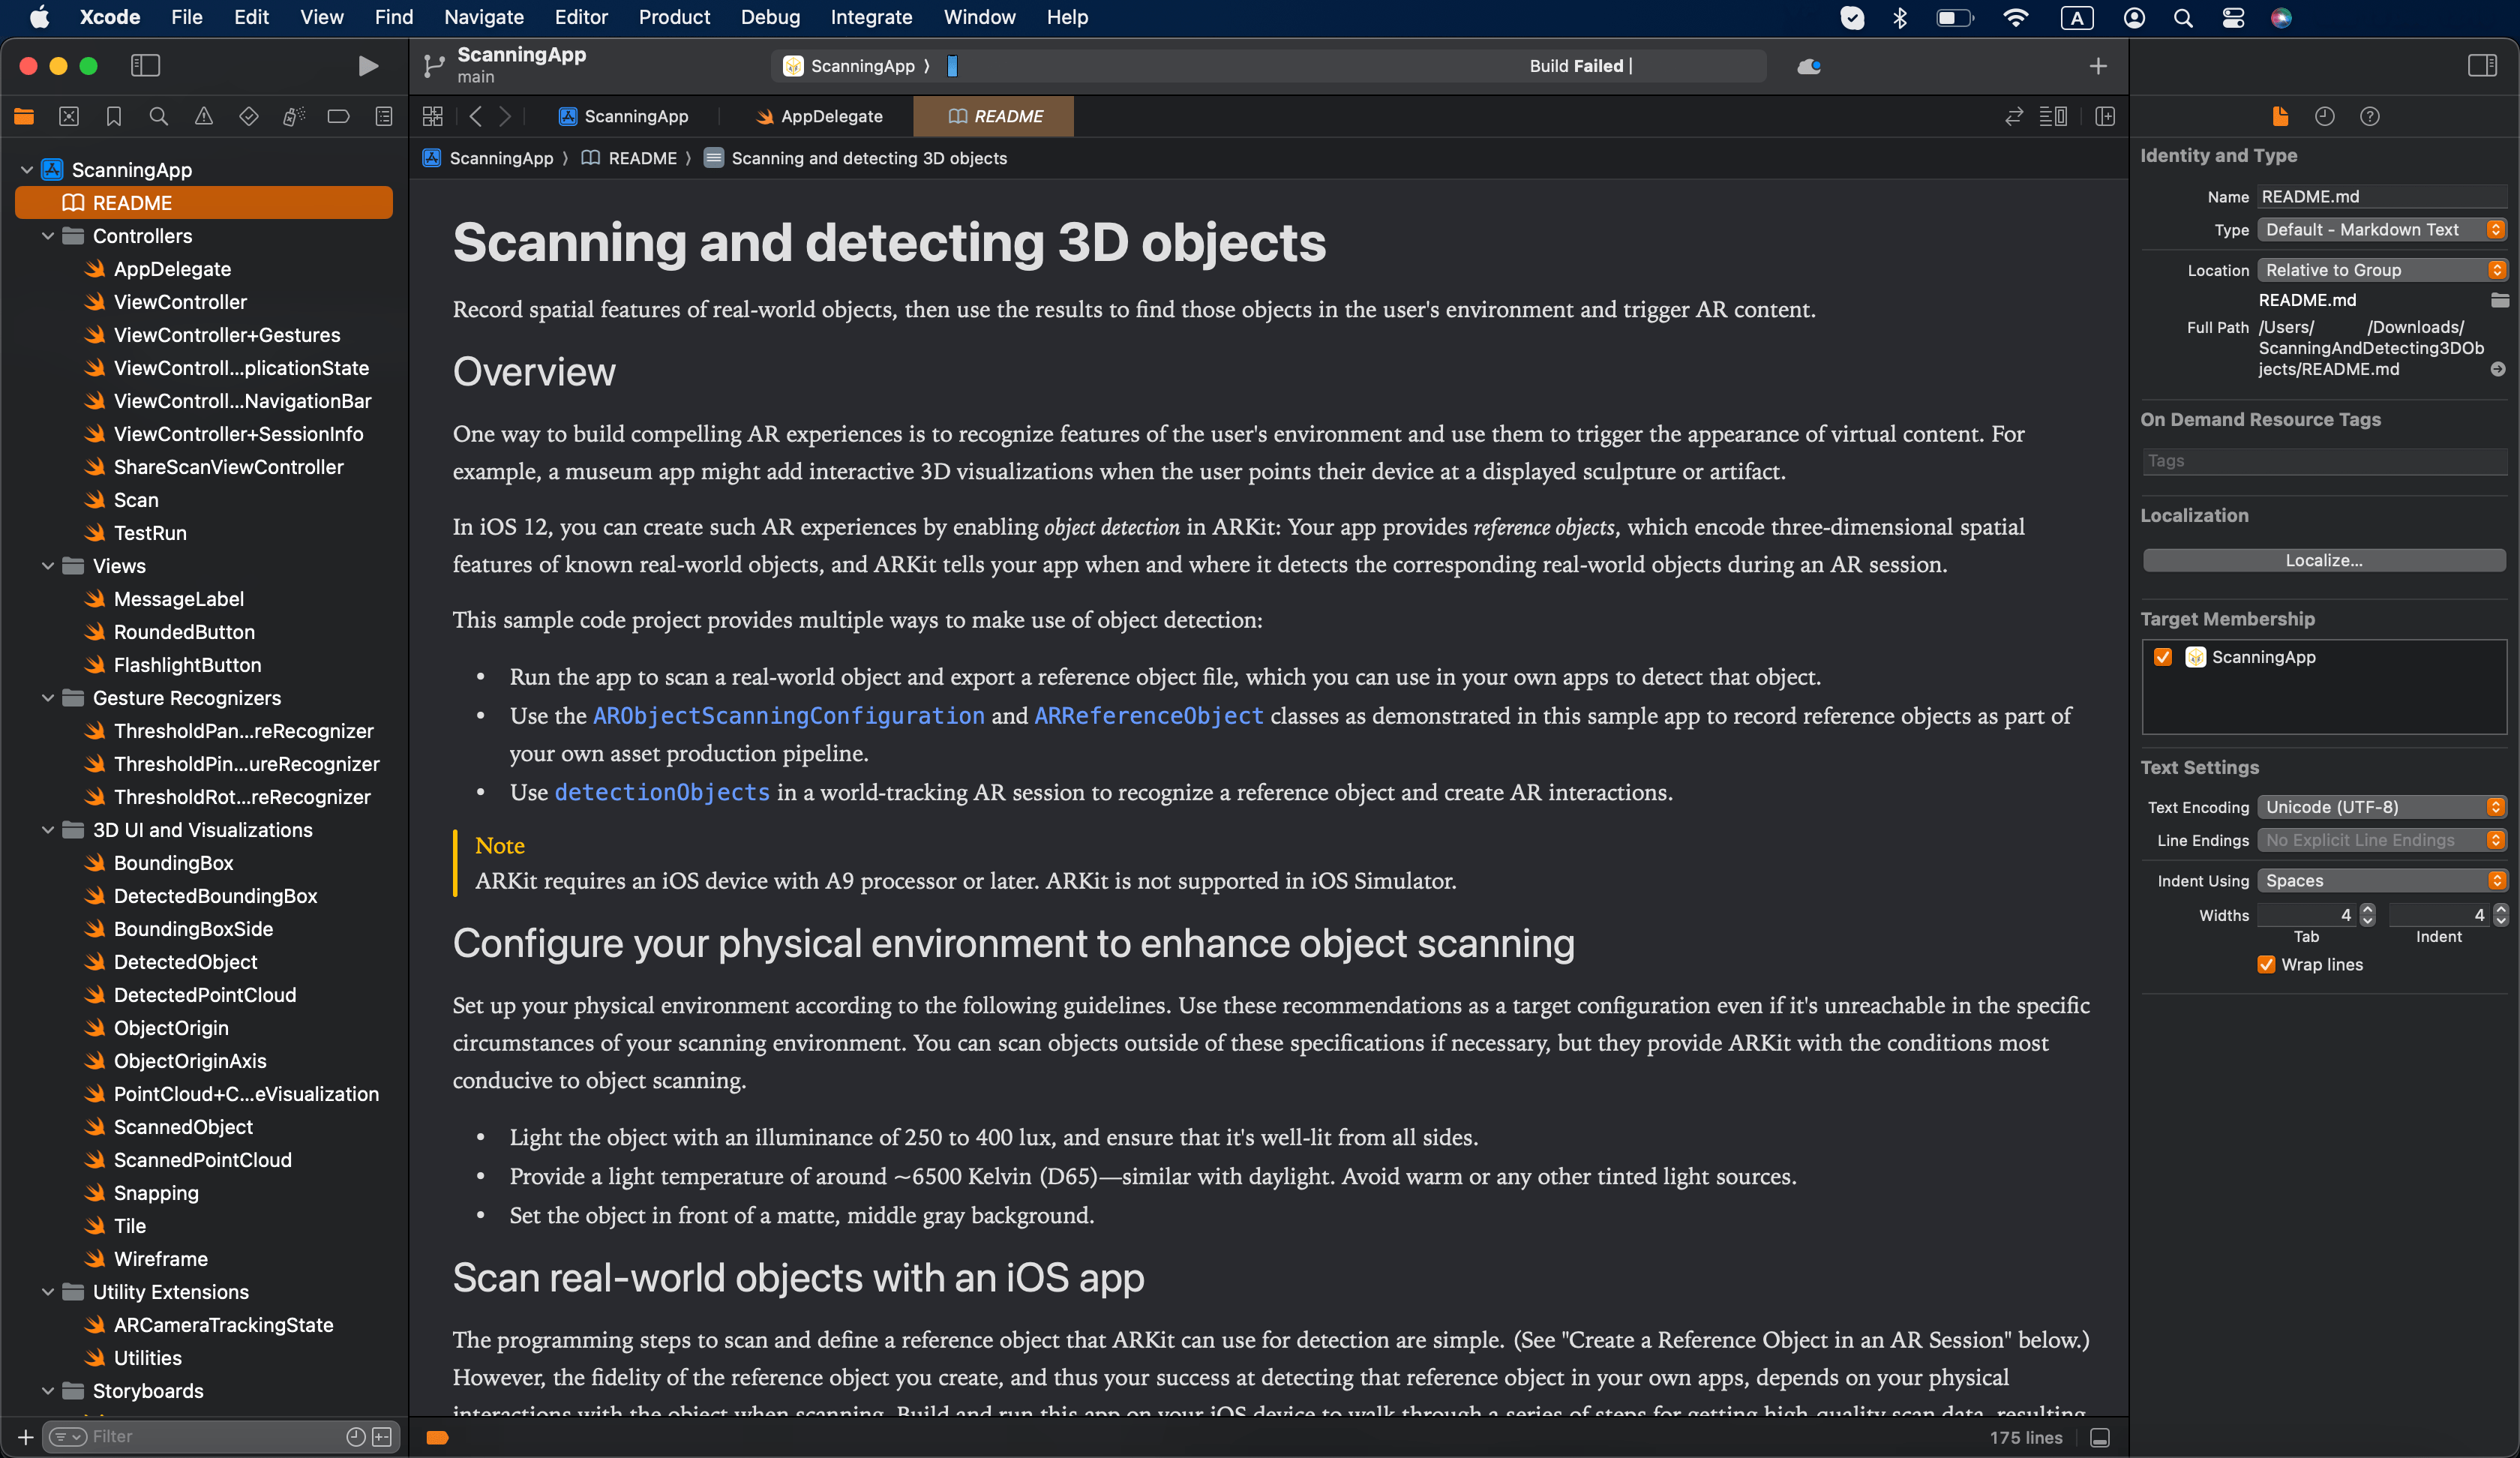Viewport: 2520px width, 1458px height.
Task: Show the Bookmark navigator icon
Action: (113, 117)
